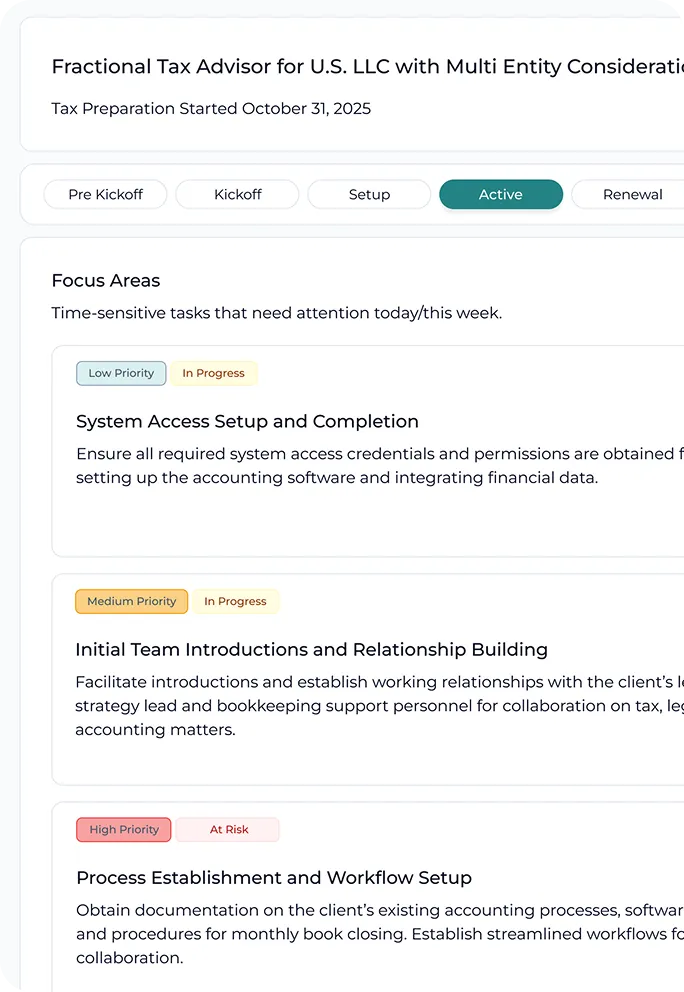
Task: Switch to the Pre Kickoff stage tab
Action: click(x=105, y=194)
